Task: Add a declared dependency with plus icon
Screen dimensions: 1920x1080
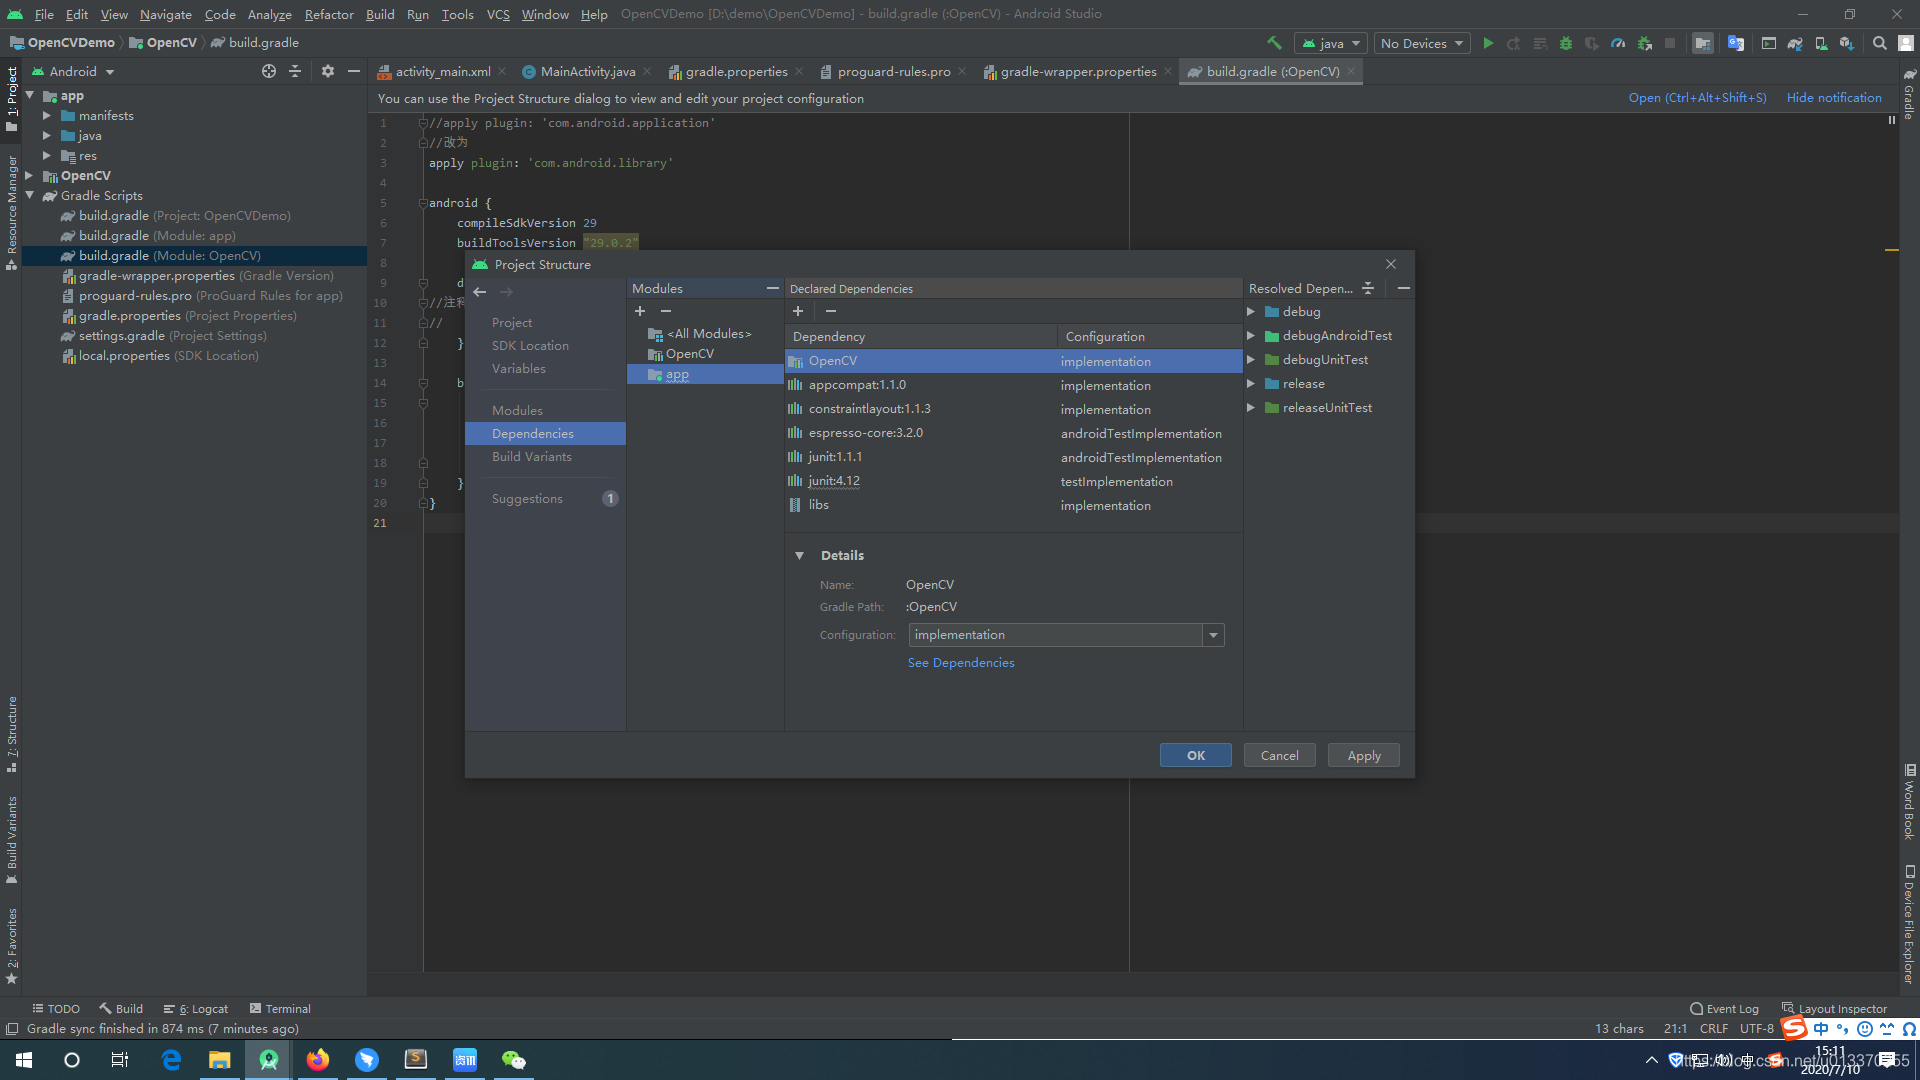Action: (798, 311)
